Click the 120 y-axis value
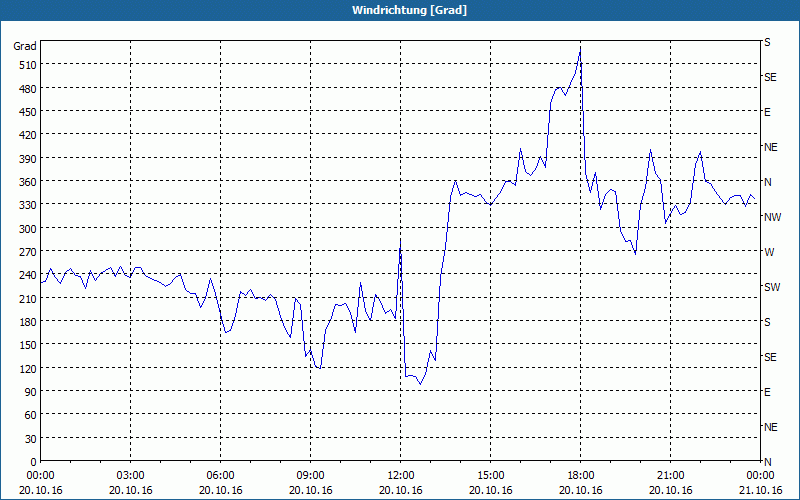The height and width of the screenshot is (500, 800). tap(28, 369)
